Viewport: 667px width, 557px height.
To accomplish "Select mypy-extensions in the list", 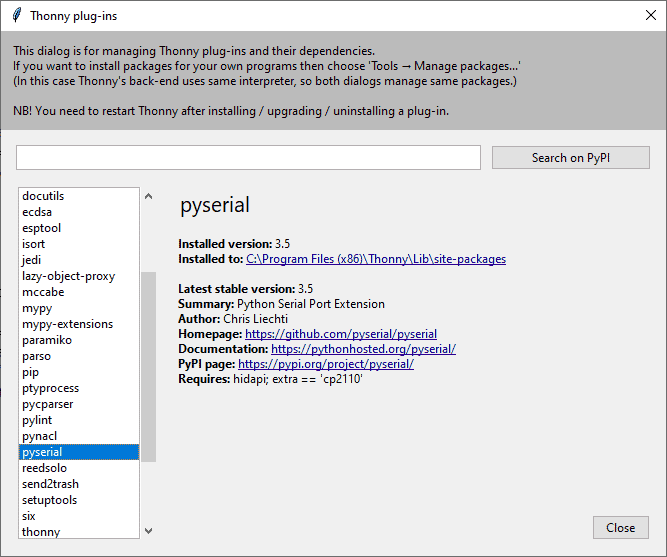I will click(79, 324).
